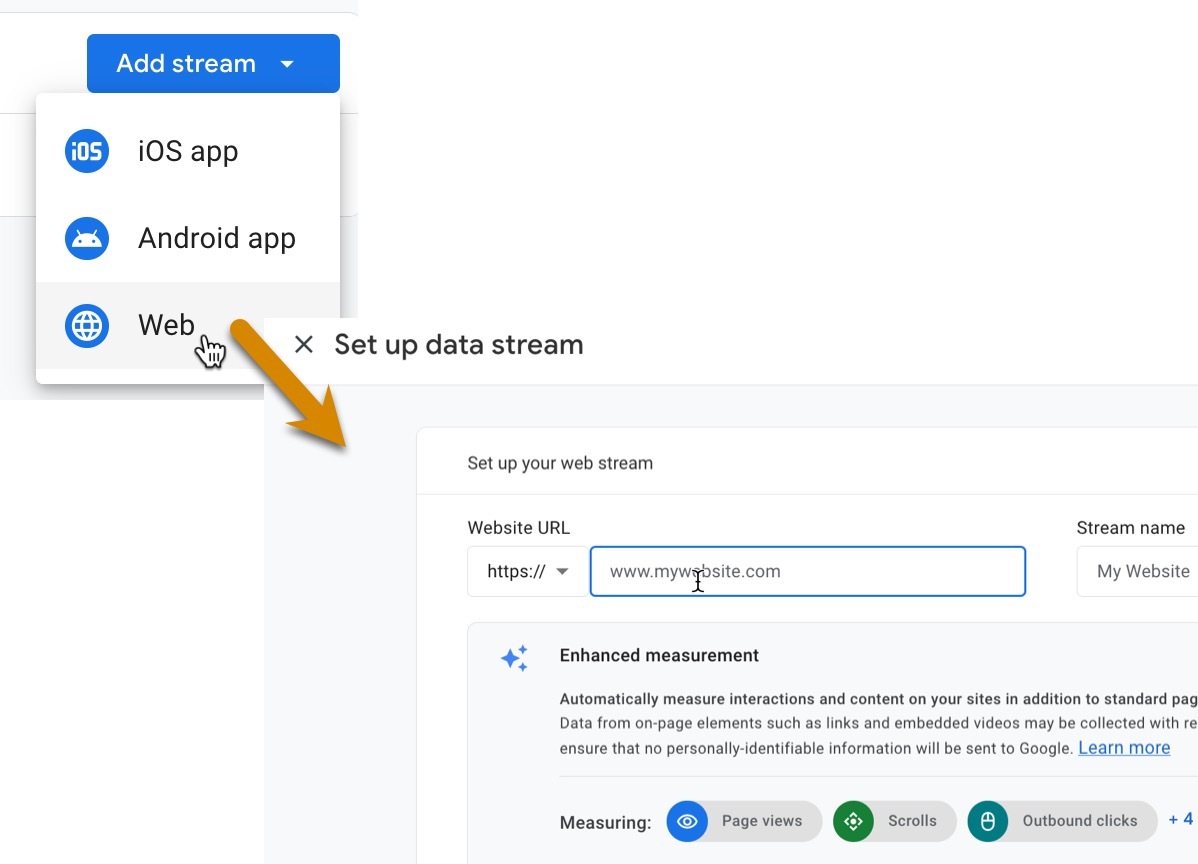
Task: Click the Android robot icon
Action: (86, 238)
